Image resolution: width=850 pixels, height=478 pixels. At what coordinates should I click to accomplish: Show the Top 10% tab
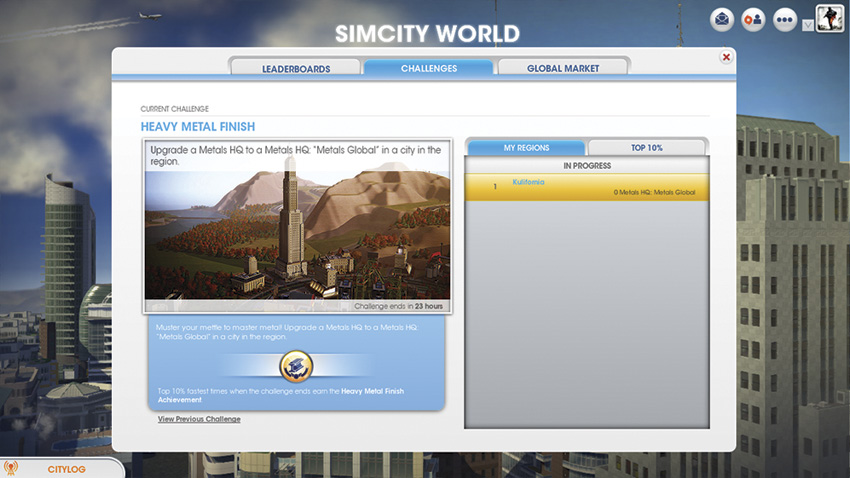coord(646,147)
